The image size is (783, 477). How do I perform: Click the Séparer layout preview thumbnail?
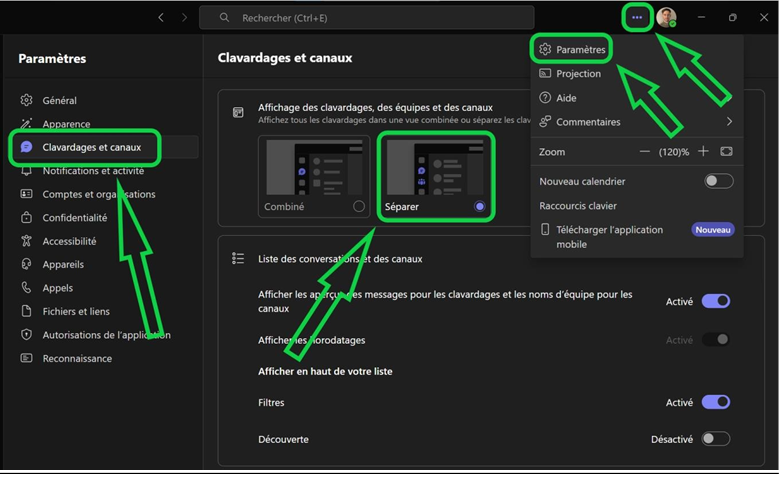point(435,167)
